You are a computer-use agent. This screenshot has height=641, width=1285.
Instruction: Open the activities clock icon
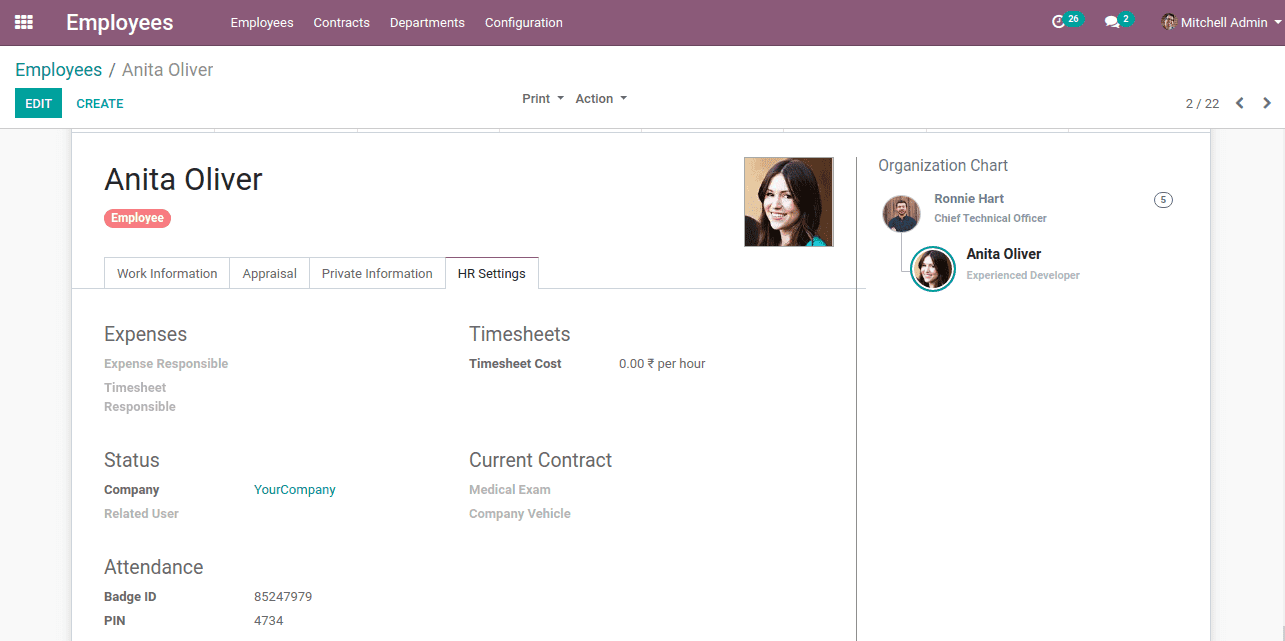coord(1059,22)
